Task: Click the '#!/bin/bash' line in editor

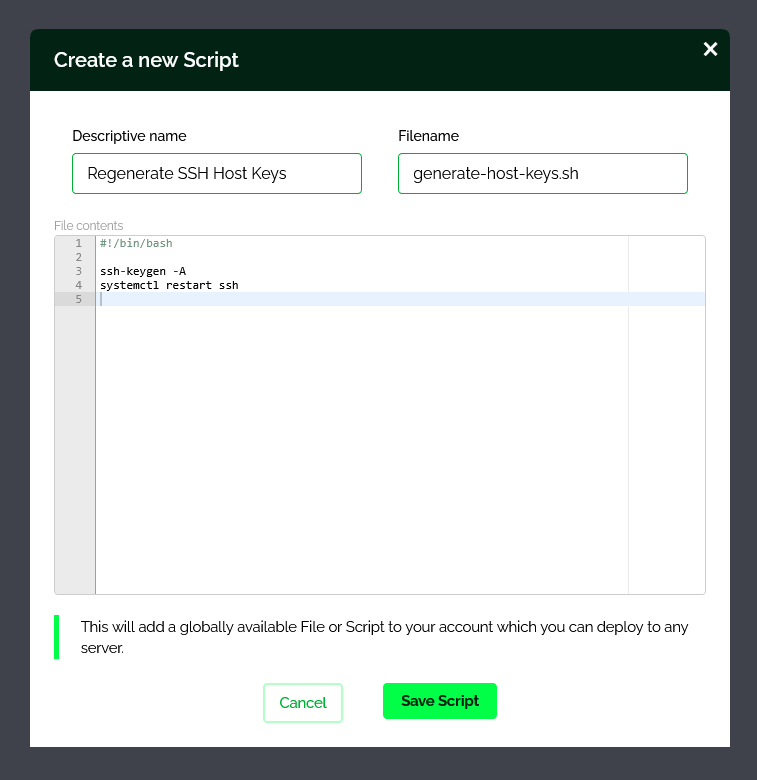Action: (136, 243)
